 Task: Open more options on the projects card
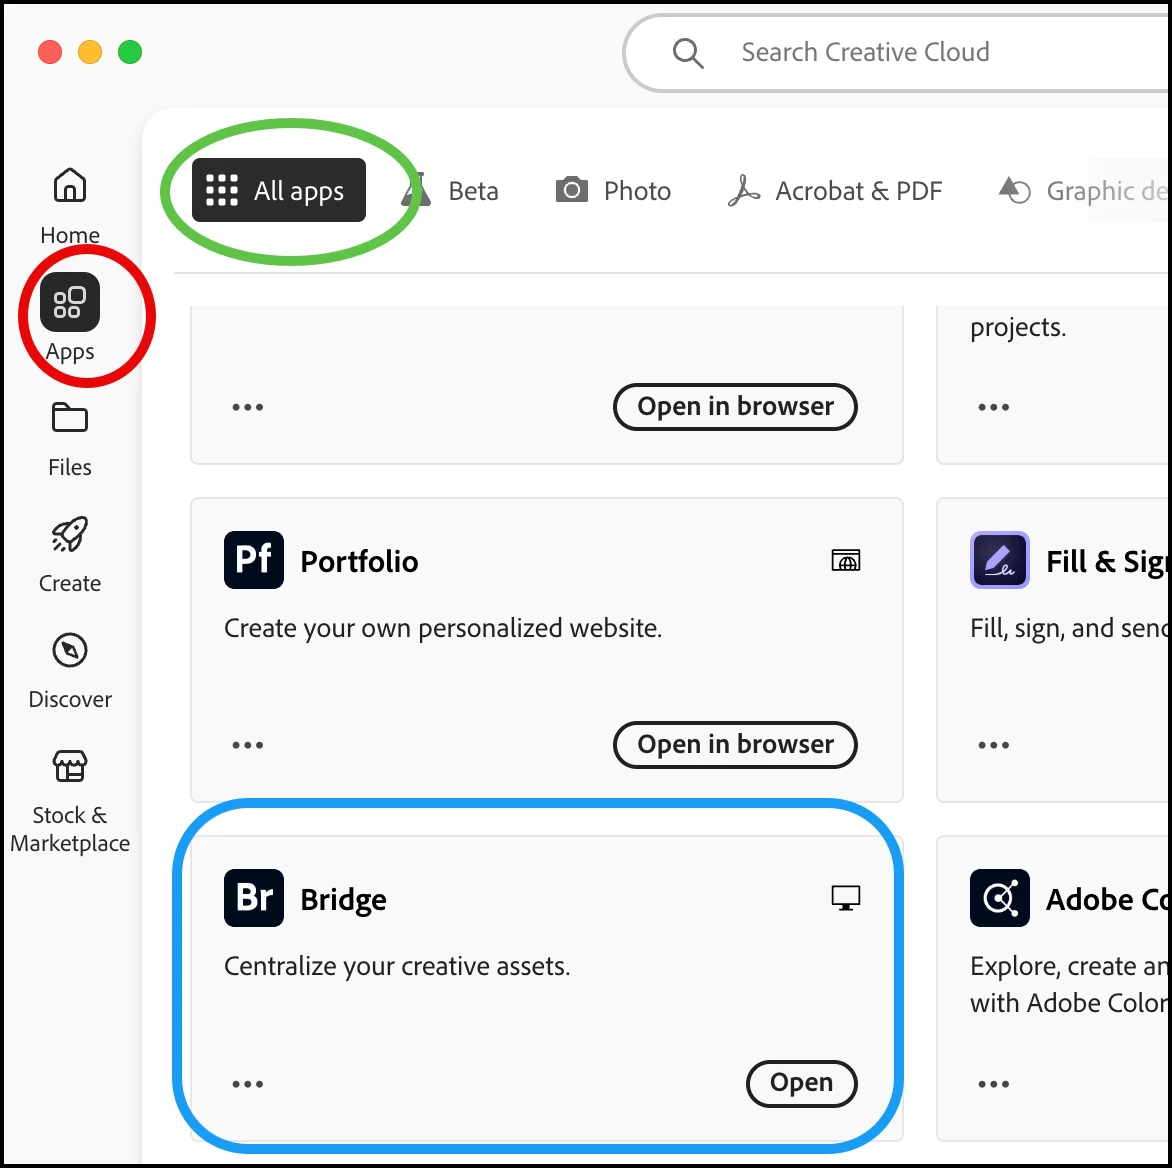coord(993,407)
